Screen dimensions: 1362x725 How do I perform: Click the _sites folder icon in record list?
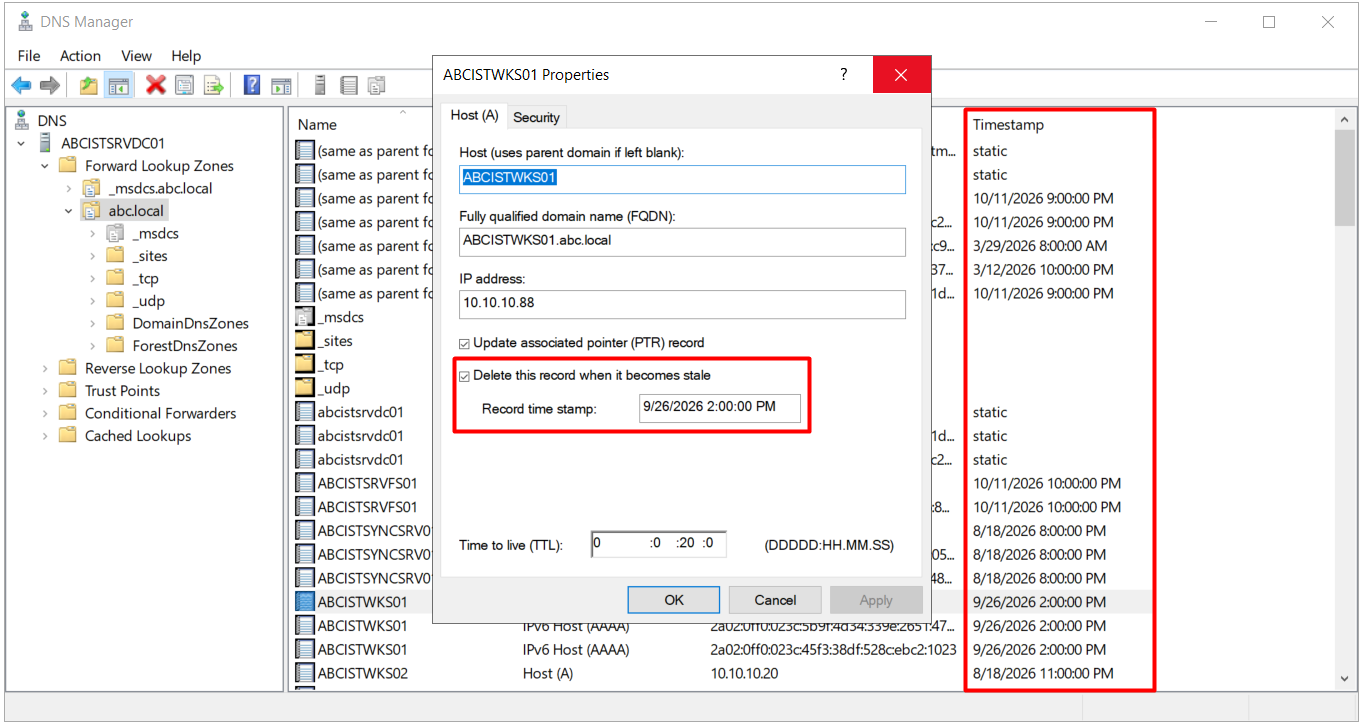pyautogui.click(x=305, y=341)
